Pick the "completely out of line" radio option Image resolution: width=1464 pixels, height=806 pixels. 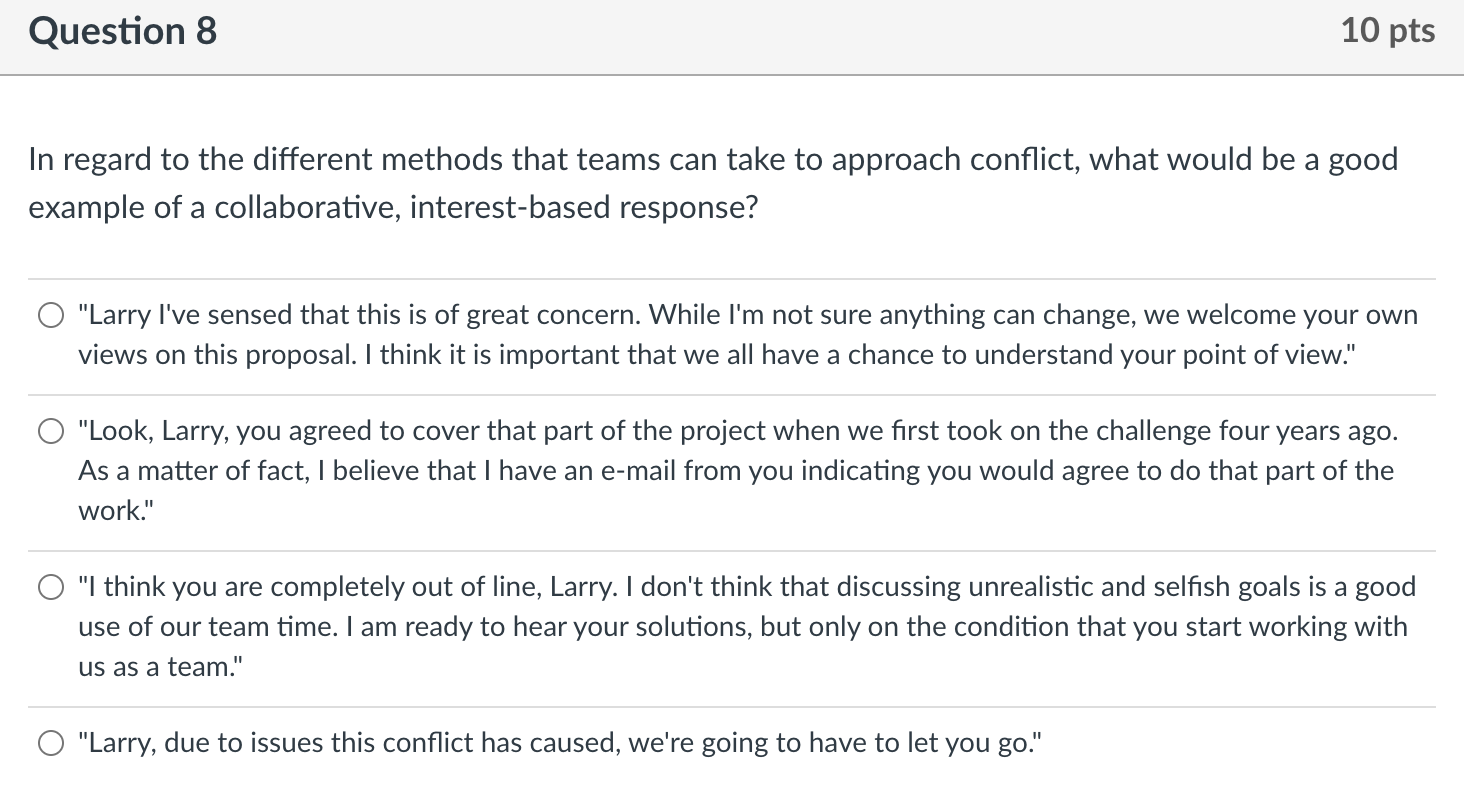tap(50, 588)
